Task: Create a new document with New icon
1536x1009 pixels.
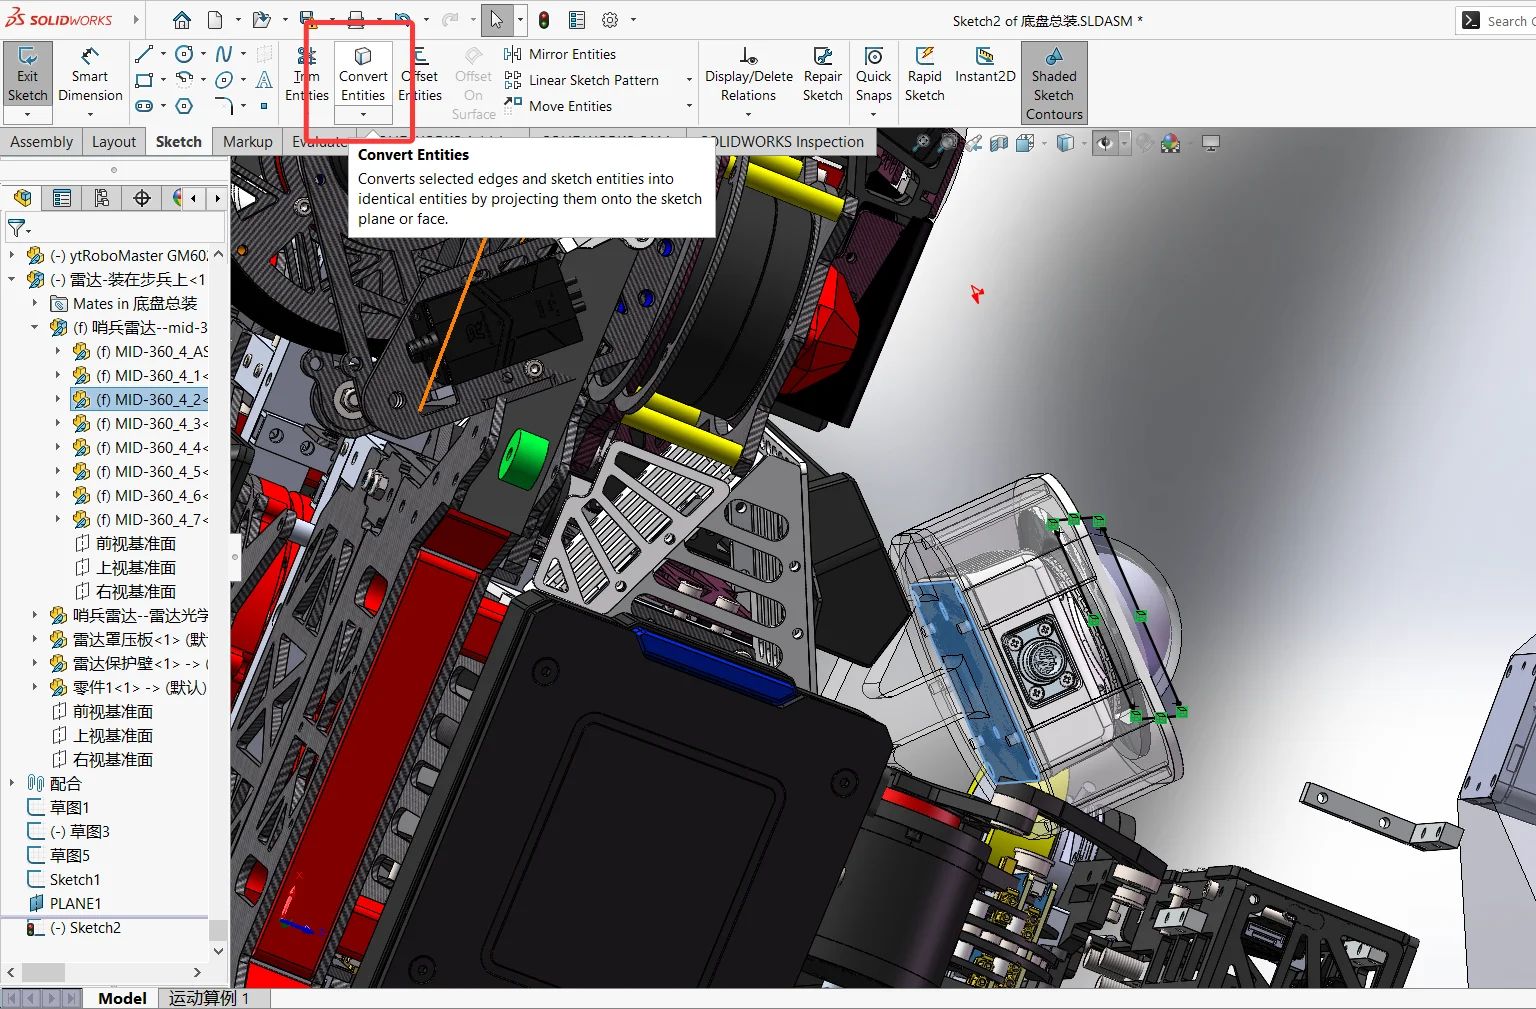Action: click(x=215, y=20)
